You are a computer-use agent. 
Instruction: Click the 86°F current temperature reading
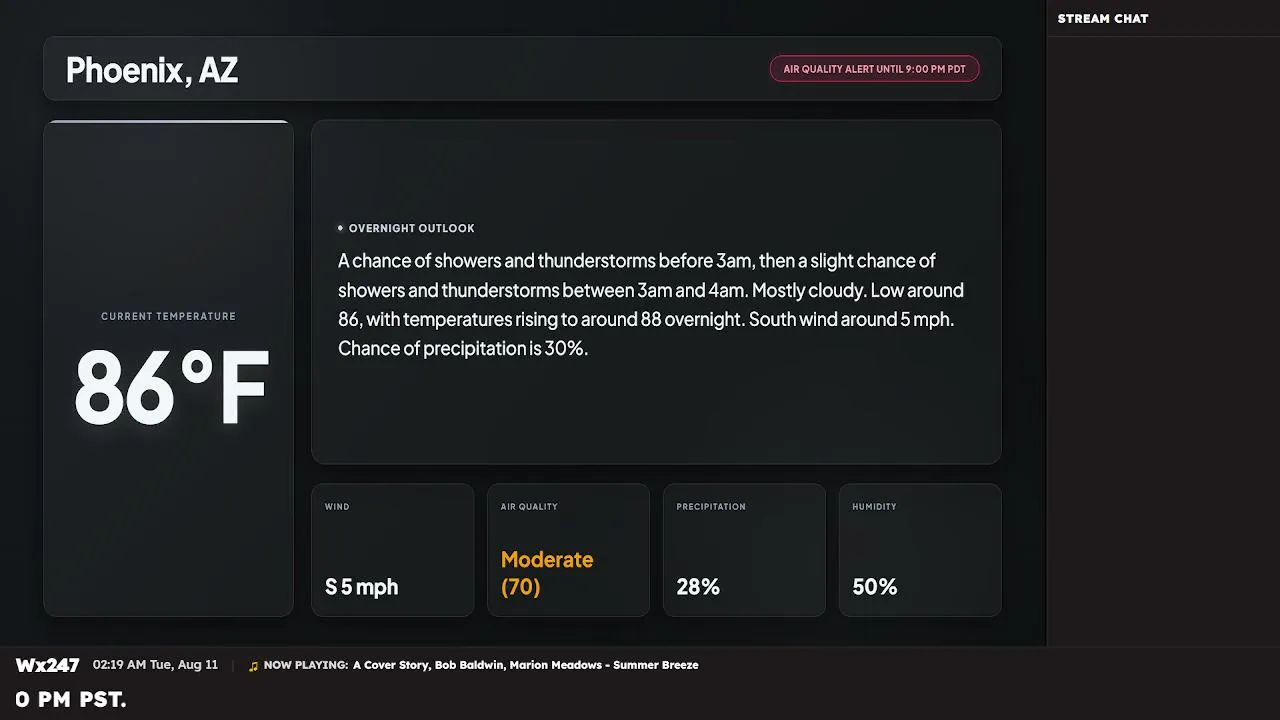coord(172,388)
